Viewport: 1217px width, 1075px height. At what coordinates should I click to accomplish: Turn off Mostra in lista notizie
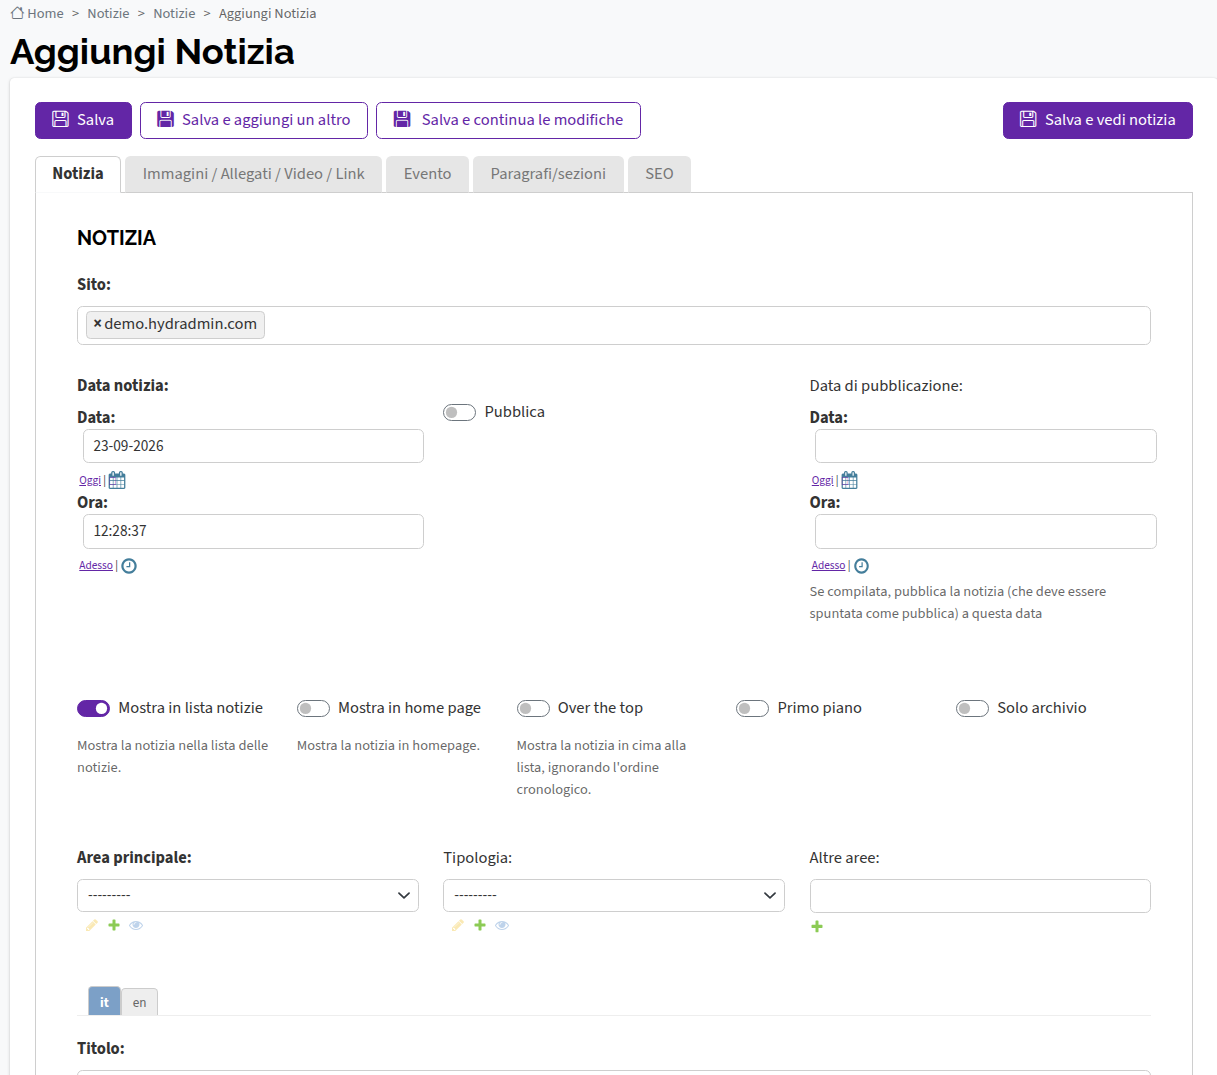93,708
